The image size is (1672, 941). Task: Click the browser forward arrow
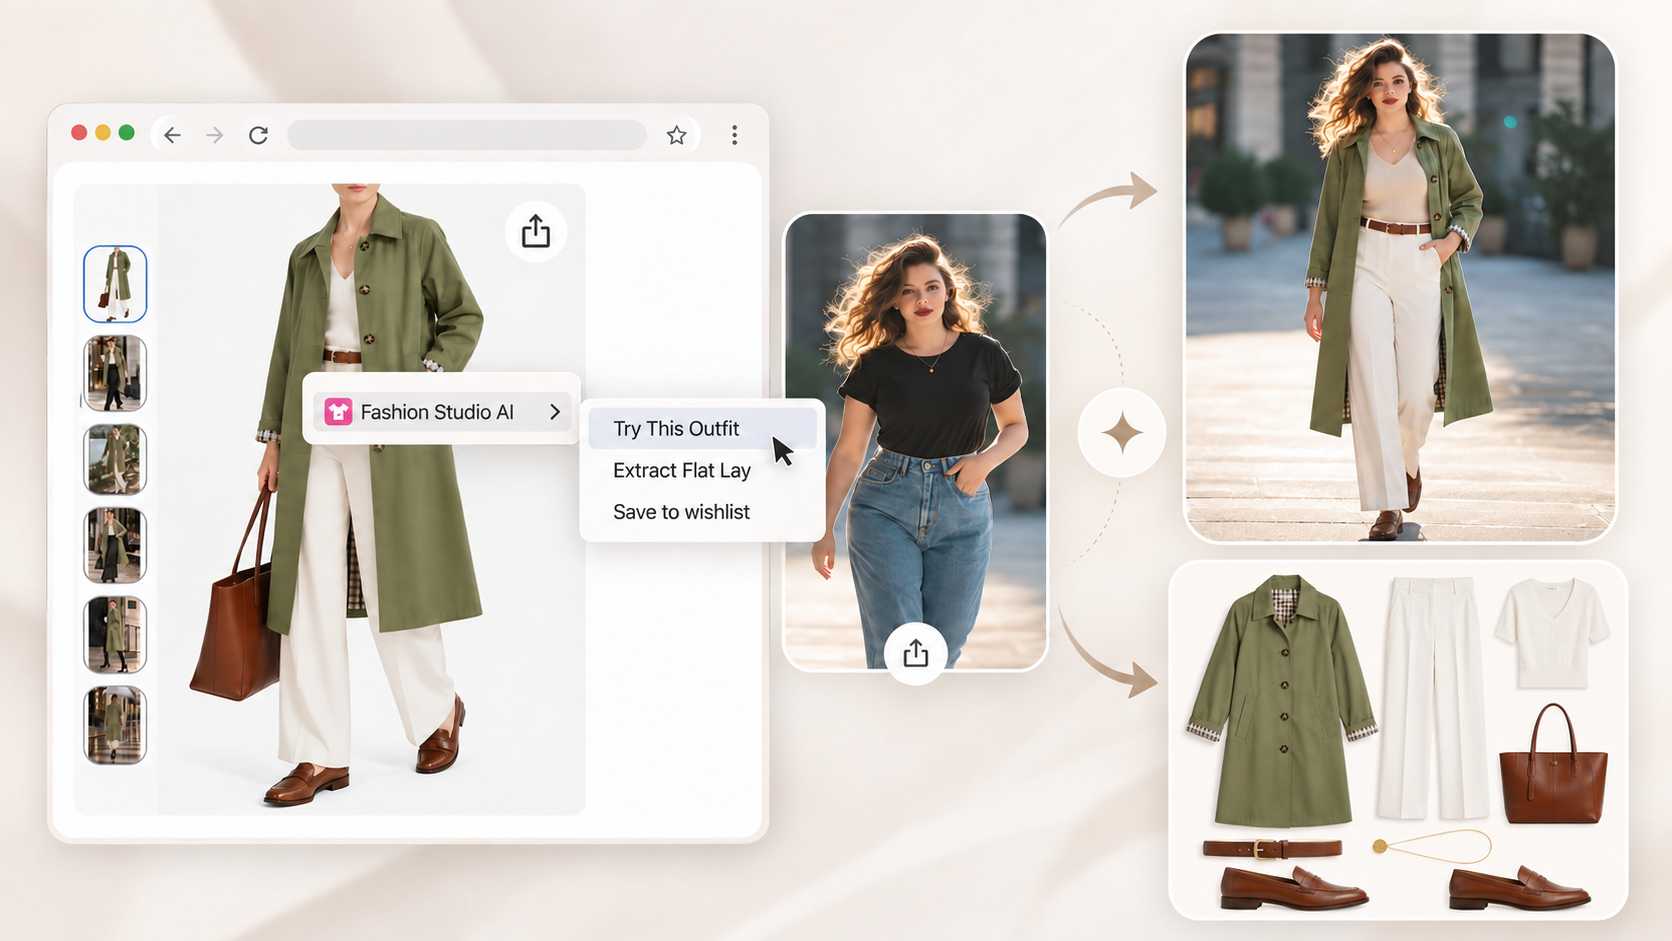pyautogui.click(x=214, y=135)
